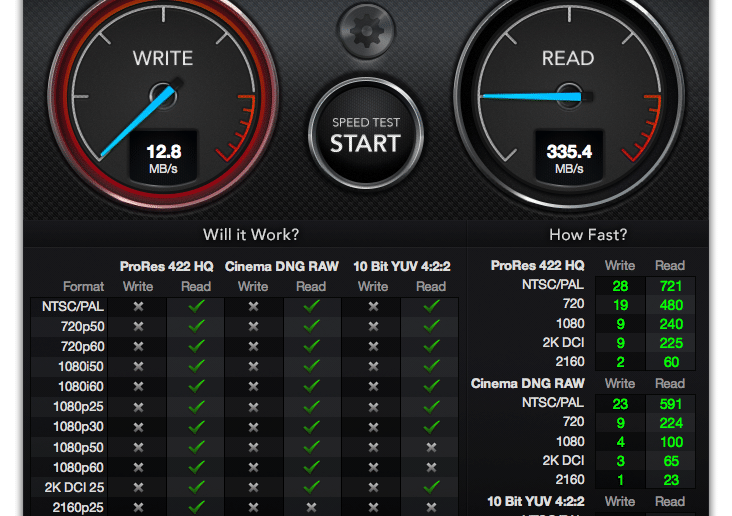
Task: Click the Cinema DNG RAW column header in Will it Work
Action: point(282,266)
